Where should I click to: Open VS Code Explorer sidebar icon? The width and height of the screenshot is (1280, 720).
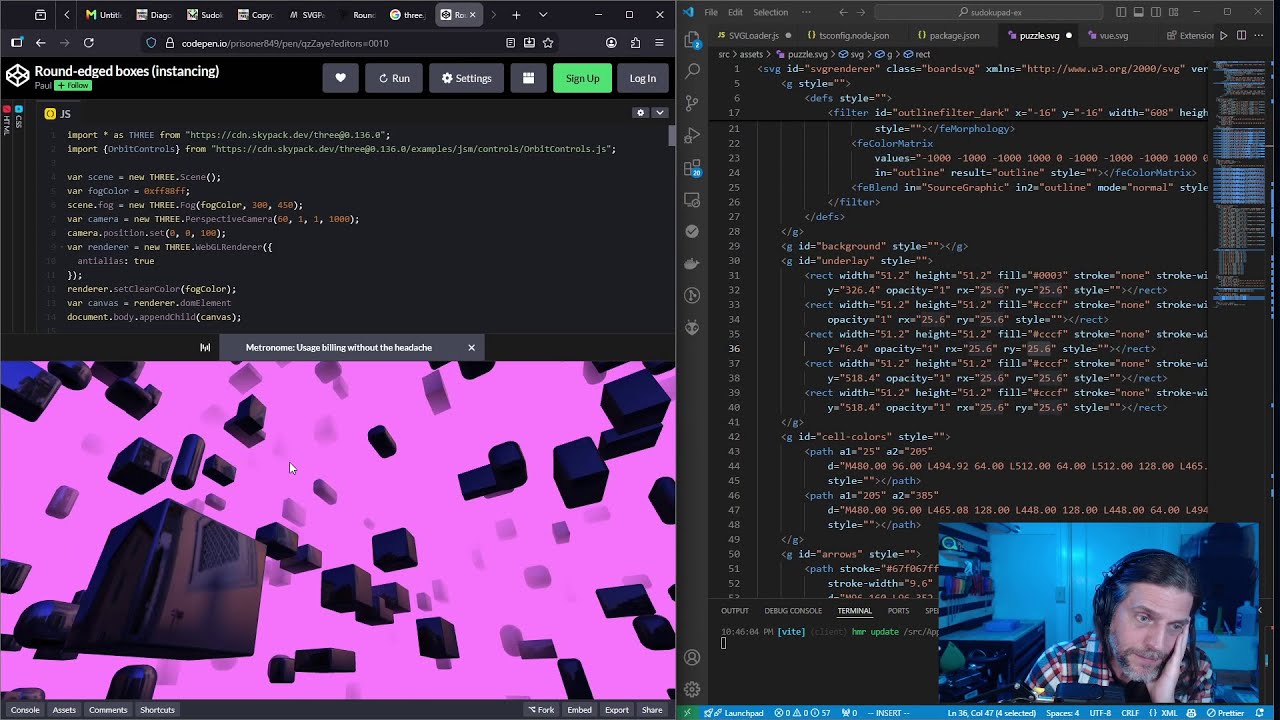[692, 40]
